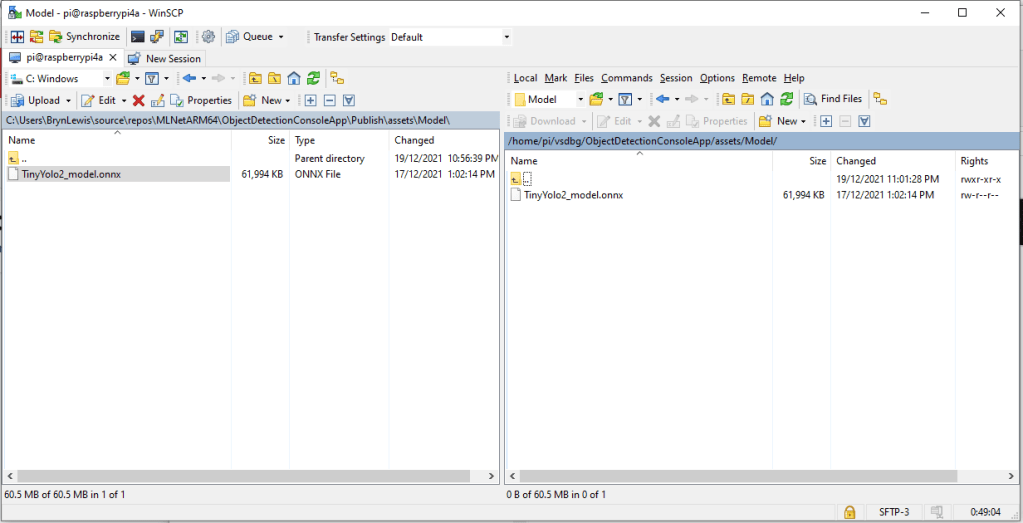Expand the remote Model directory dropdown
The width and height of the screenshot is (1023, 523).
[579, 99]
